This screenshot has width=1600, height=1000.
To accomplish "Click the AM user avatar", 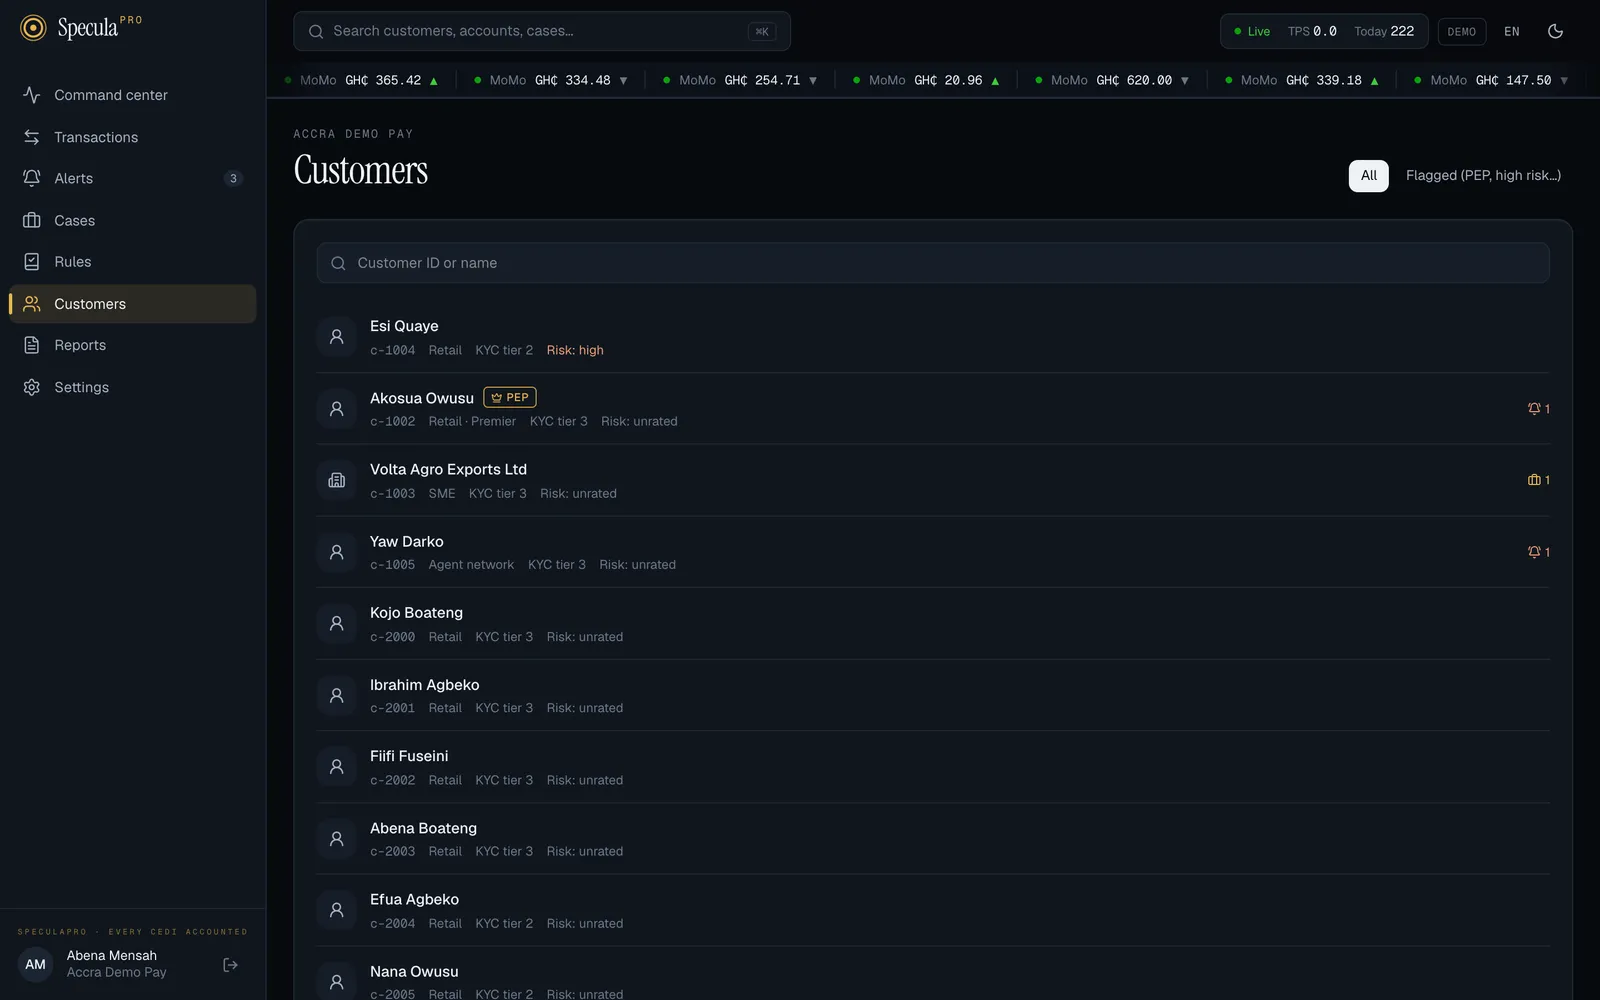I will [35, 965].
